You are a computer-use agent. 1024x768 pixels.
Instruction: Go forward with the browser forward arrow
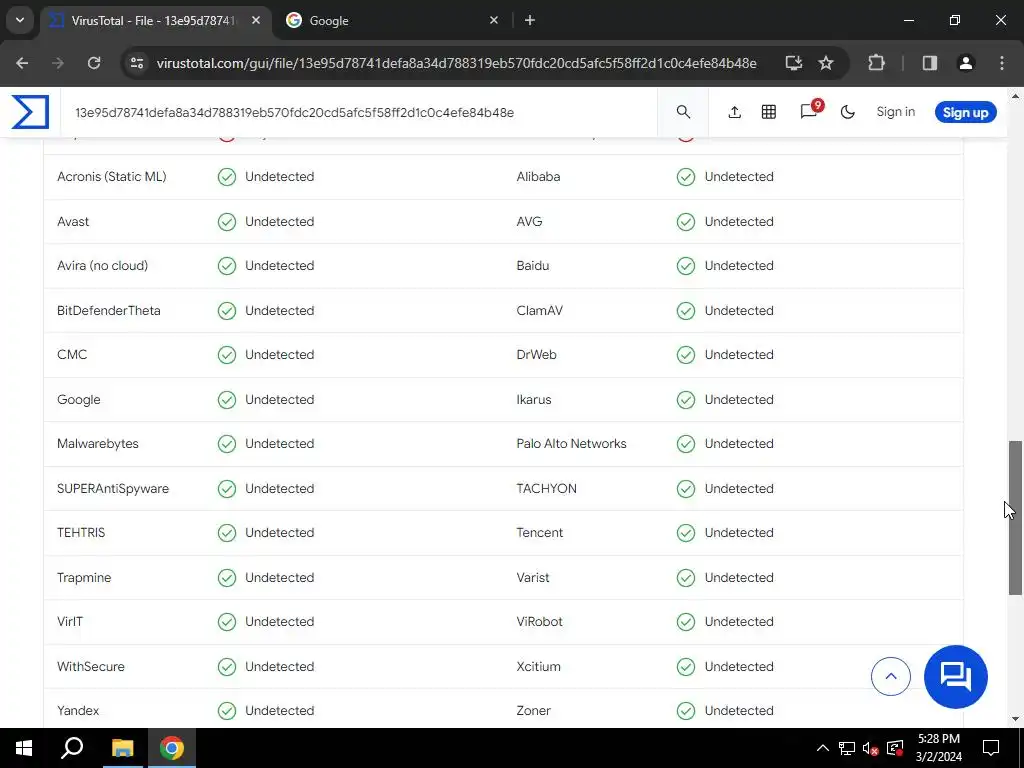(58, 63)
